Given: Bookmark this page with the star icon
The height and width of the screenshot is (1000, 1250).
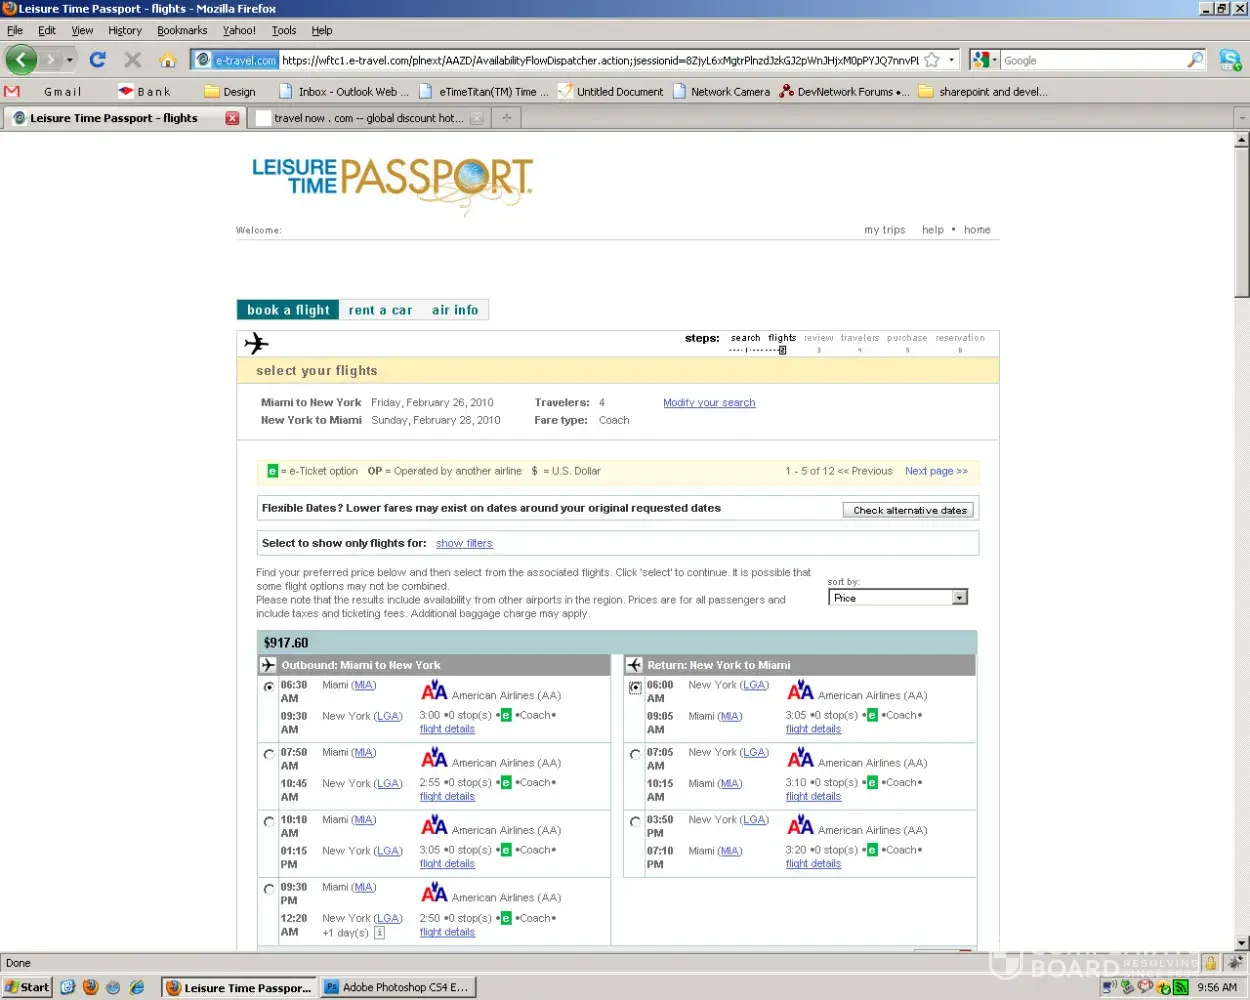Looking at the screenshot, I should click(931, 60).
